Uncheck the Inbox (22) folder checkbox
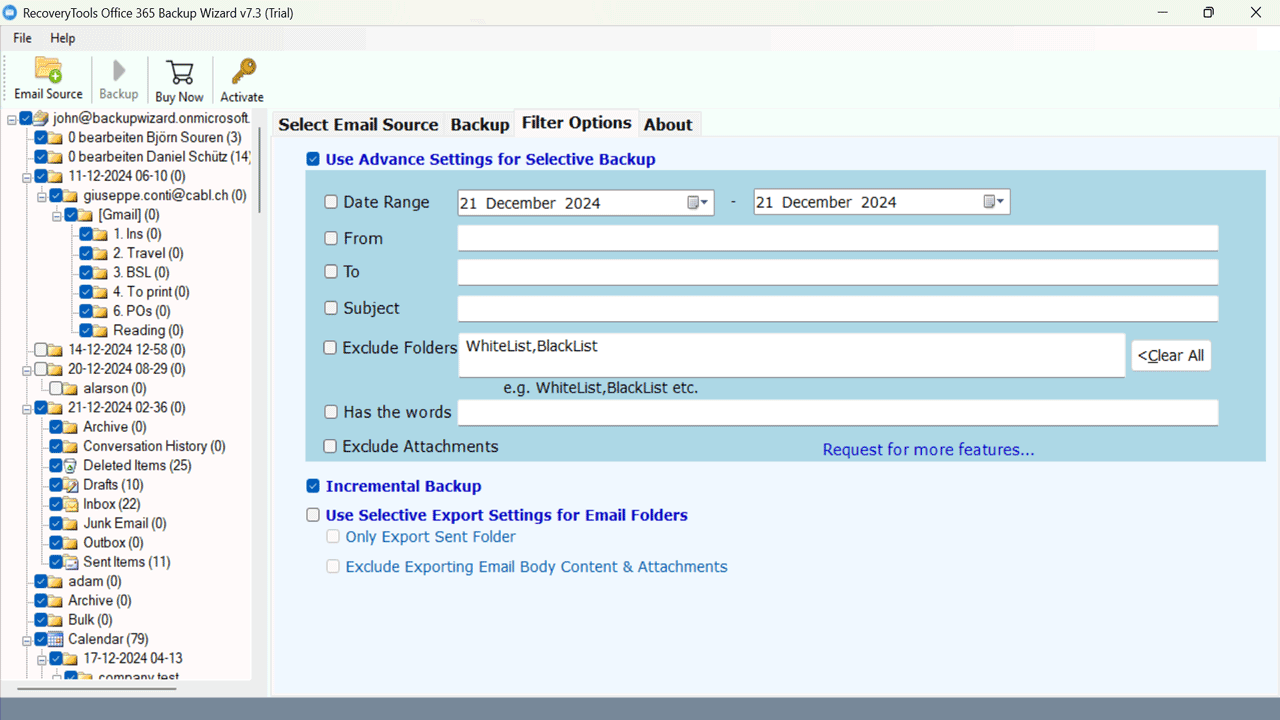Screen dimensions: 1280x720 click(x=56, y=504)
